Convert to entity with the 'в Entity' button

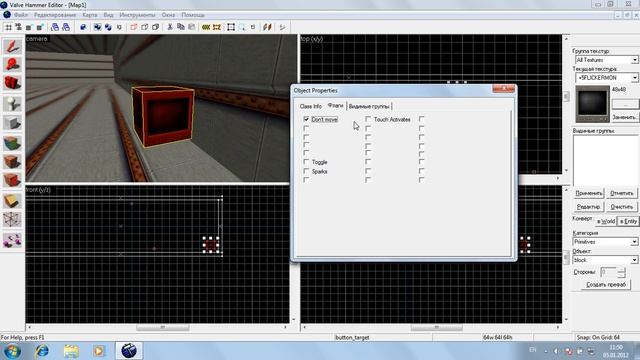tap(628, 221)
